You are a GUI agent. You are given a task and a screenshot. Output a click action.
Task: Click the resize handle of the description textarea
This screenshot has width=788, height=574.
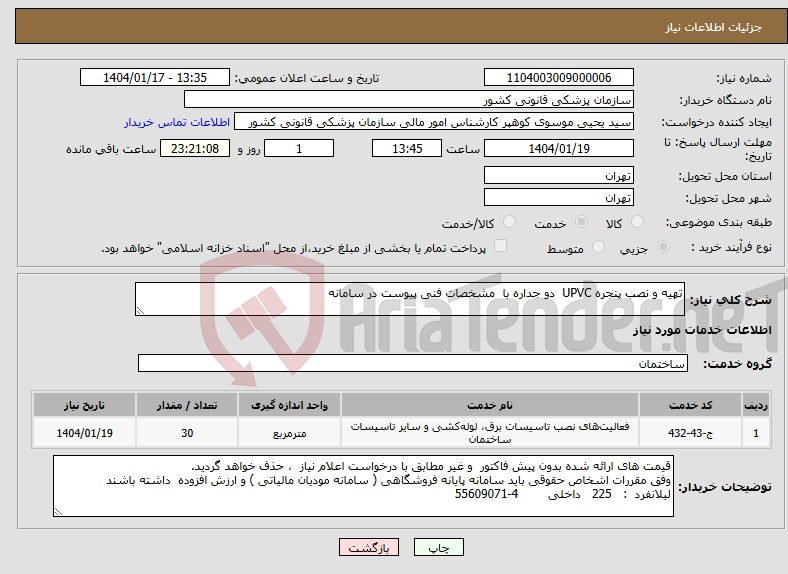[140, 311]
